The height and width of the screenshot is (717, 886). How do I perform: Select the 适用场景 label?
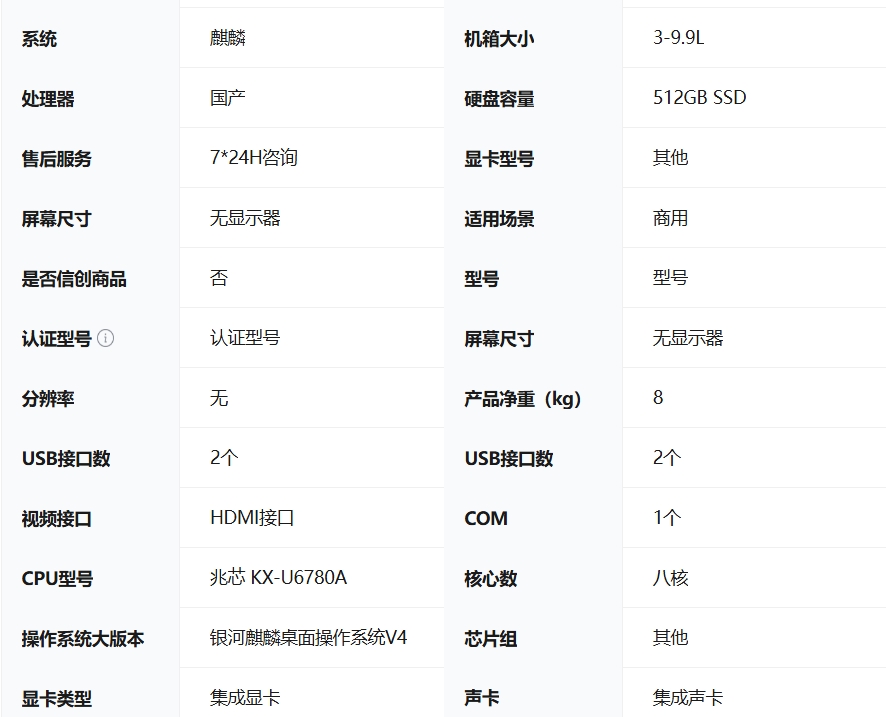pyautogui.click(x=499, y=219)
